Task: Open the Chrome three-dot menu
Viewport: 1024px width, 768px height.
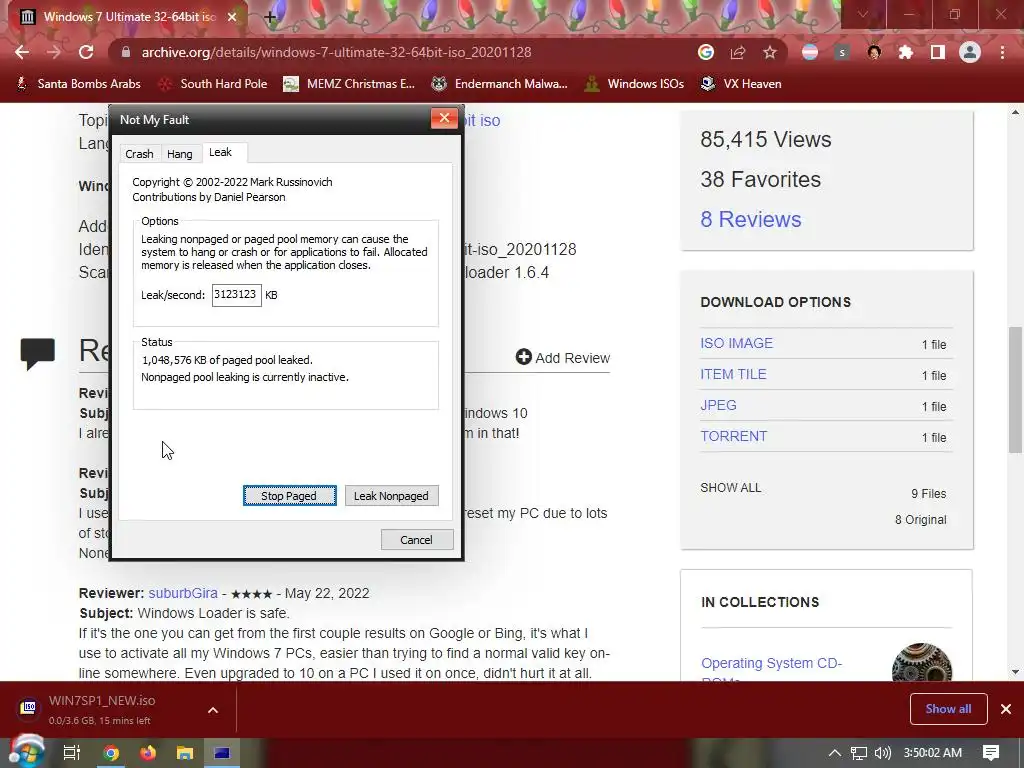Action: point(1002,52)
